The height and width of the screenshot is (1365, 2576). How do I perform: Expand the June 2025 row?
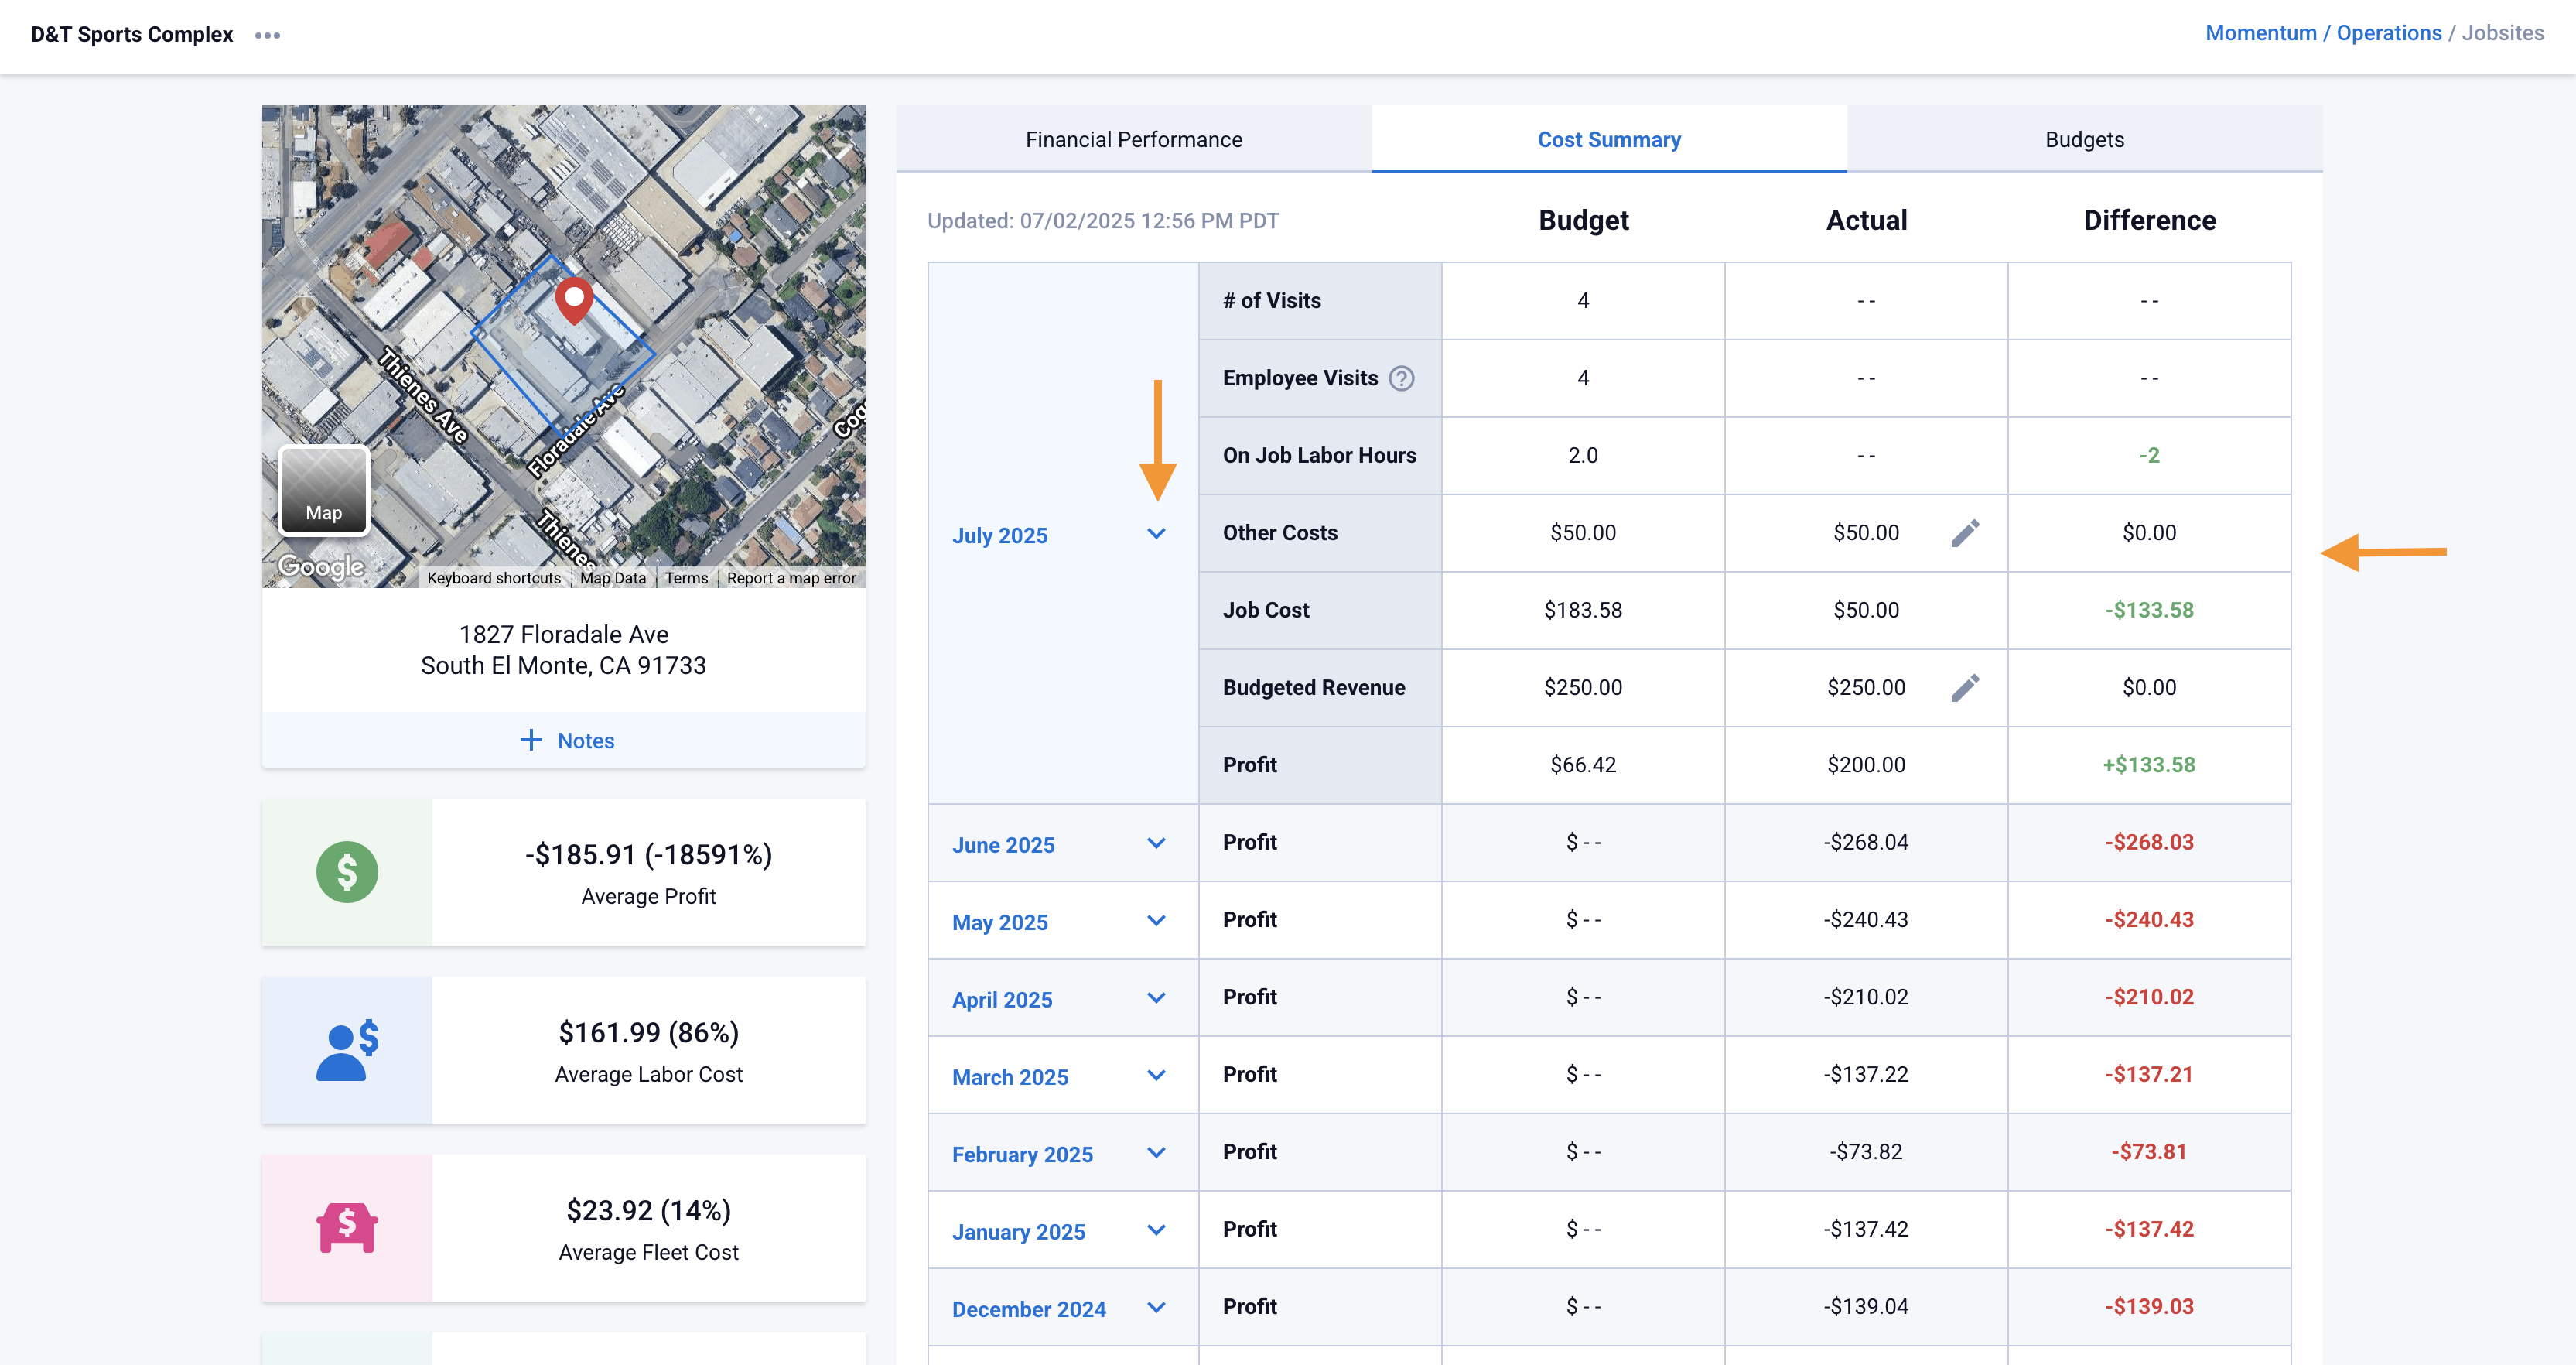1156,844
